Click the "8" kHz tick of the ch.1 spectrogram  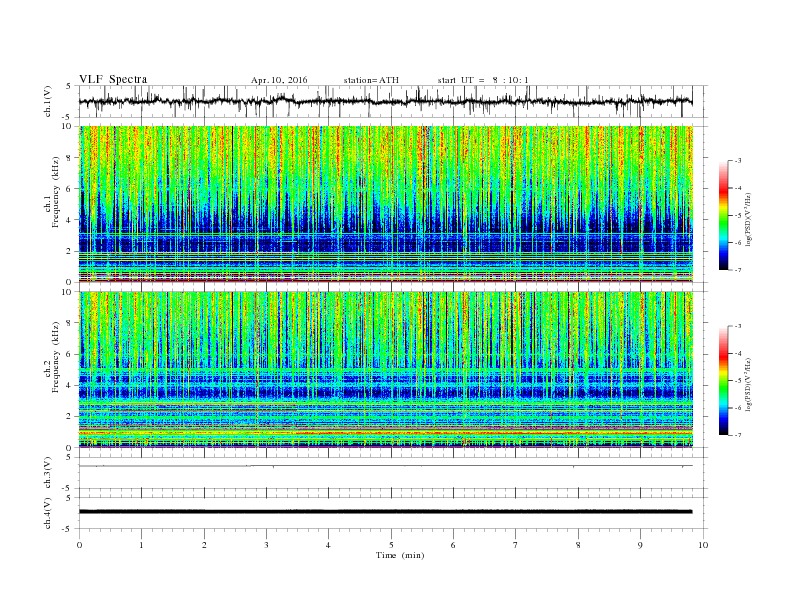coord(70,158)
